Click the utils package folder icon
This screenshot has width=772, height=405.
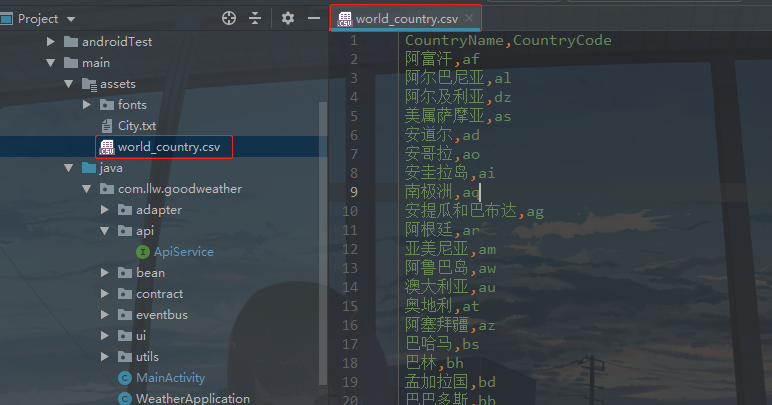click(x=125, y=357)
